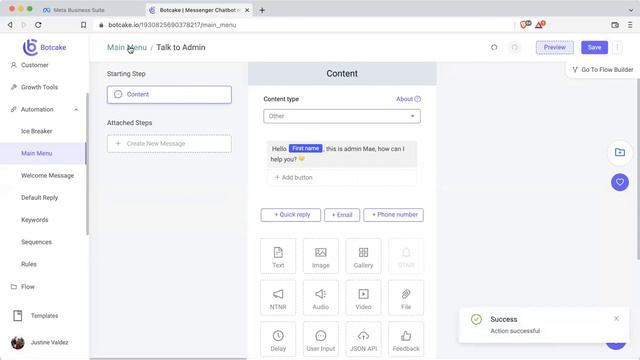Add an NTNR content block
Viewport: 640px width, 360px height.
pos(278,298)
